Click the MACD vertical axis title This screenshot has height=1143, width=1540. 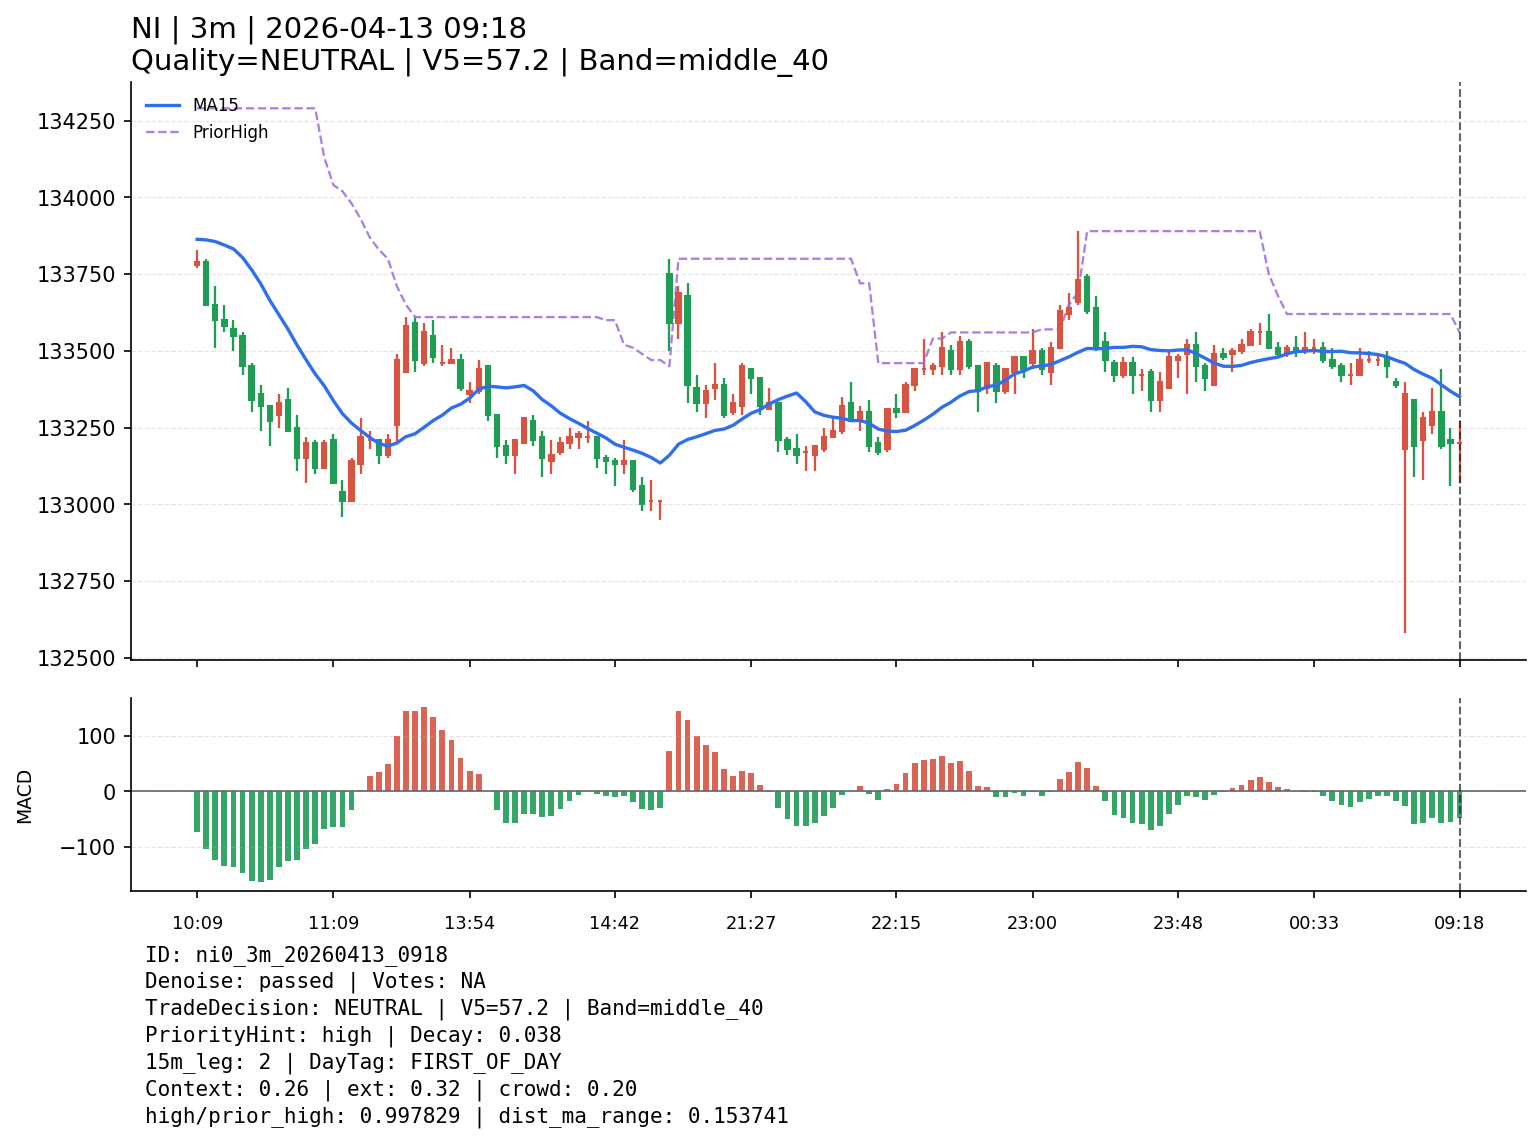pos(25,796)
